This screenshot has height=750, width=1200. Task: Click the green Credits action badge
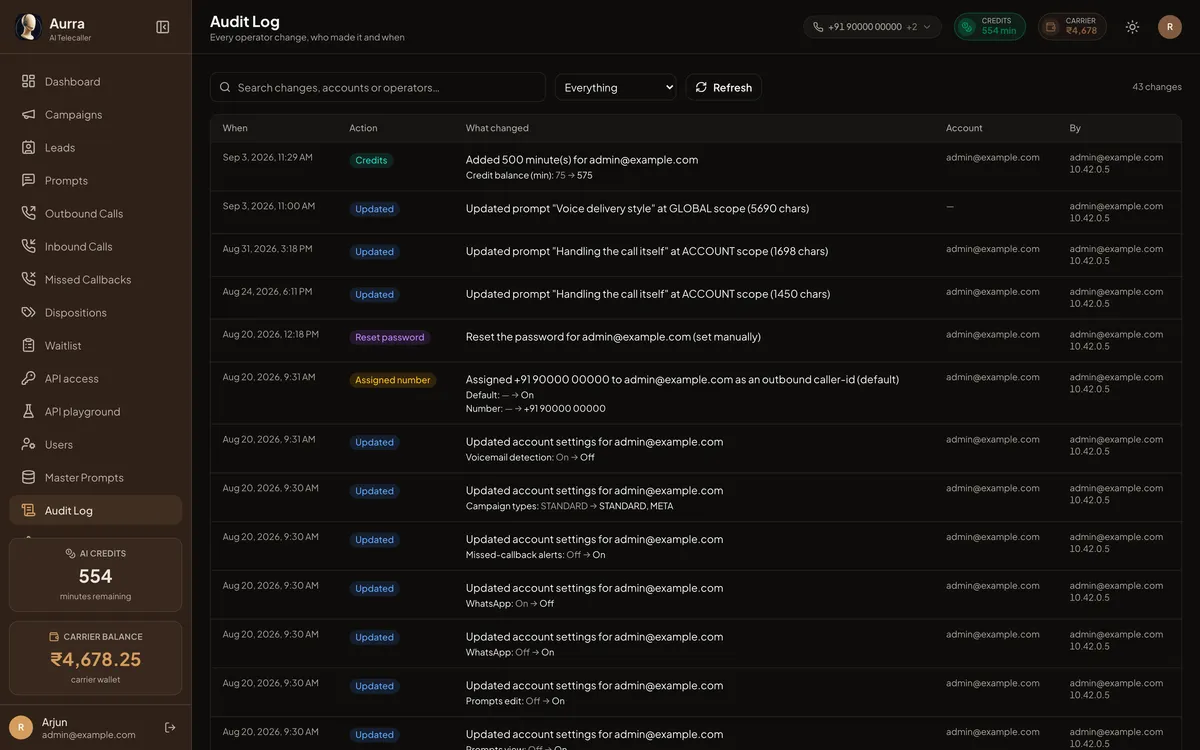point(371,160)
